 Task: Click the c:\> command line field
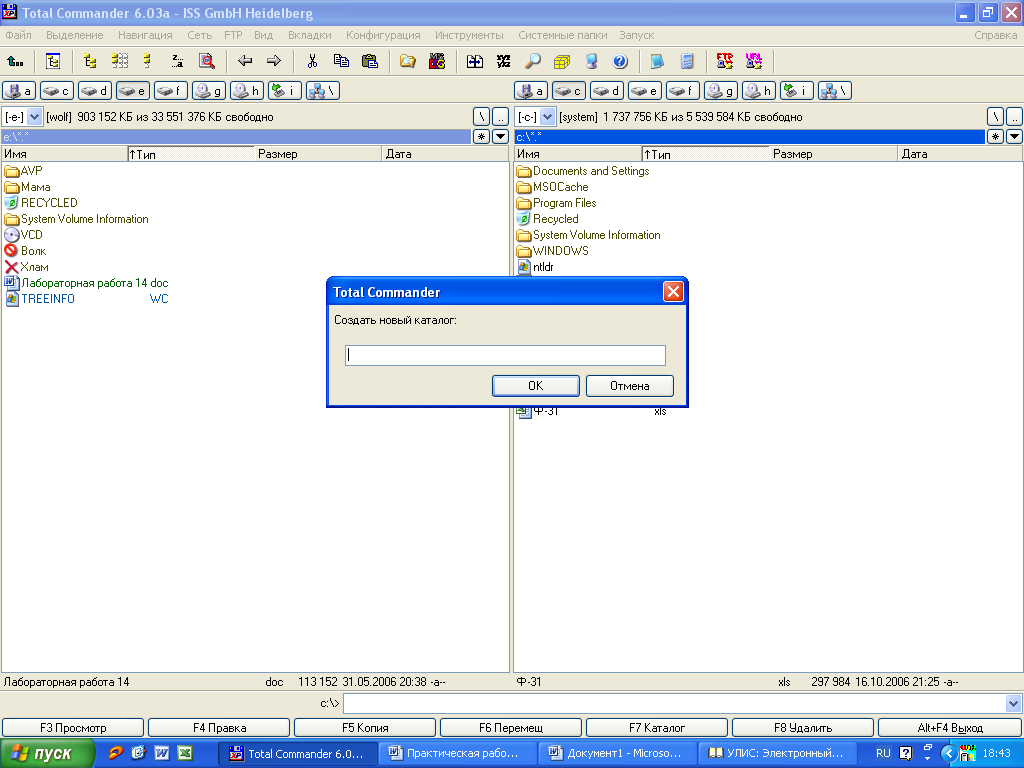pos(675,703)
